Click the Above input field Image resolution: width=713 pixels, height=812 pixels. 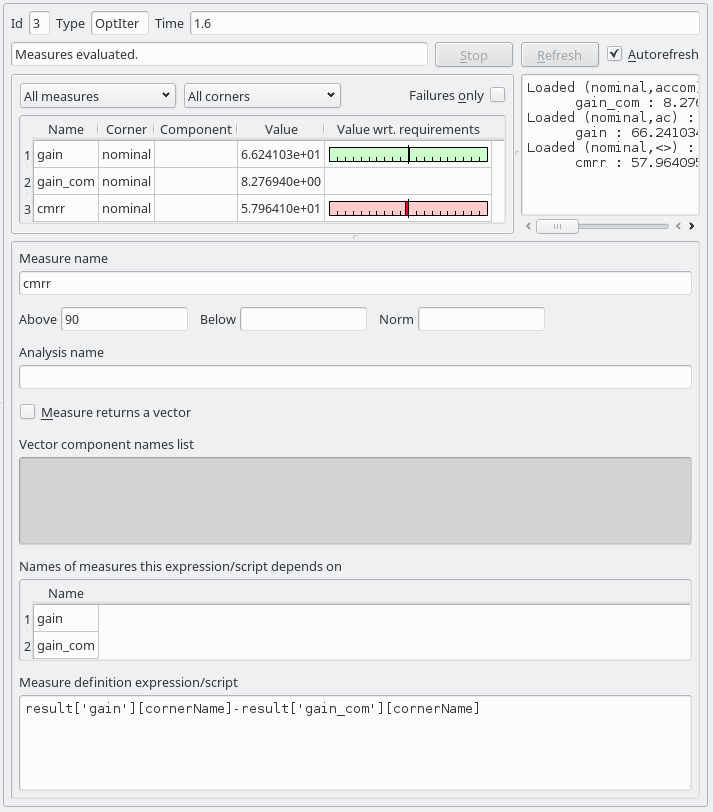click(124, 319)
